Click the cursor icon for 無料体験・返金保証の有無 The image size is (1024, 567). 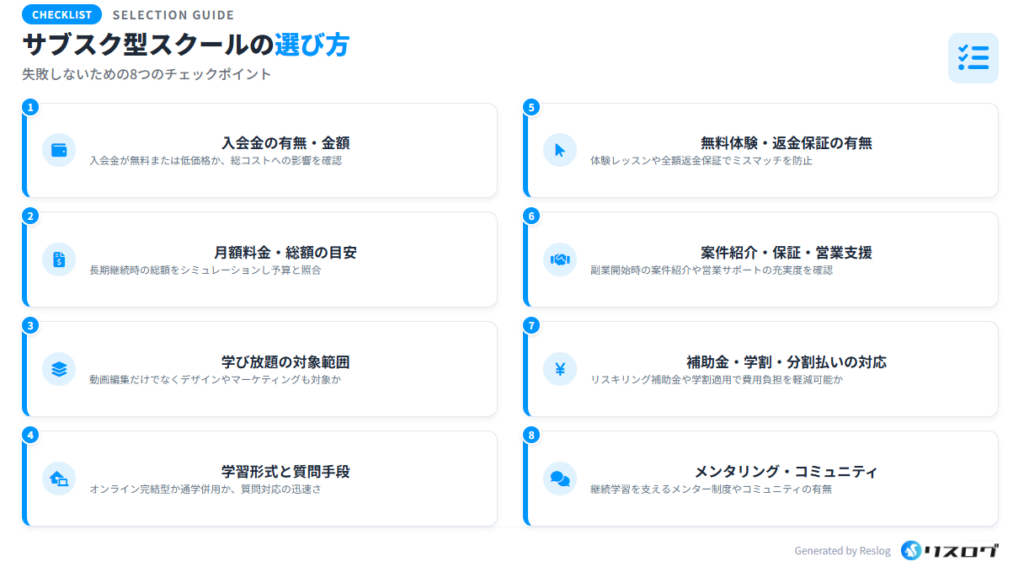[x=560, y=150]
